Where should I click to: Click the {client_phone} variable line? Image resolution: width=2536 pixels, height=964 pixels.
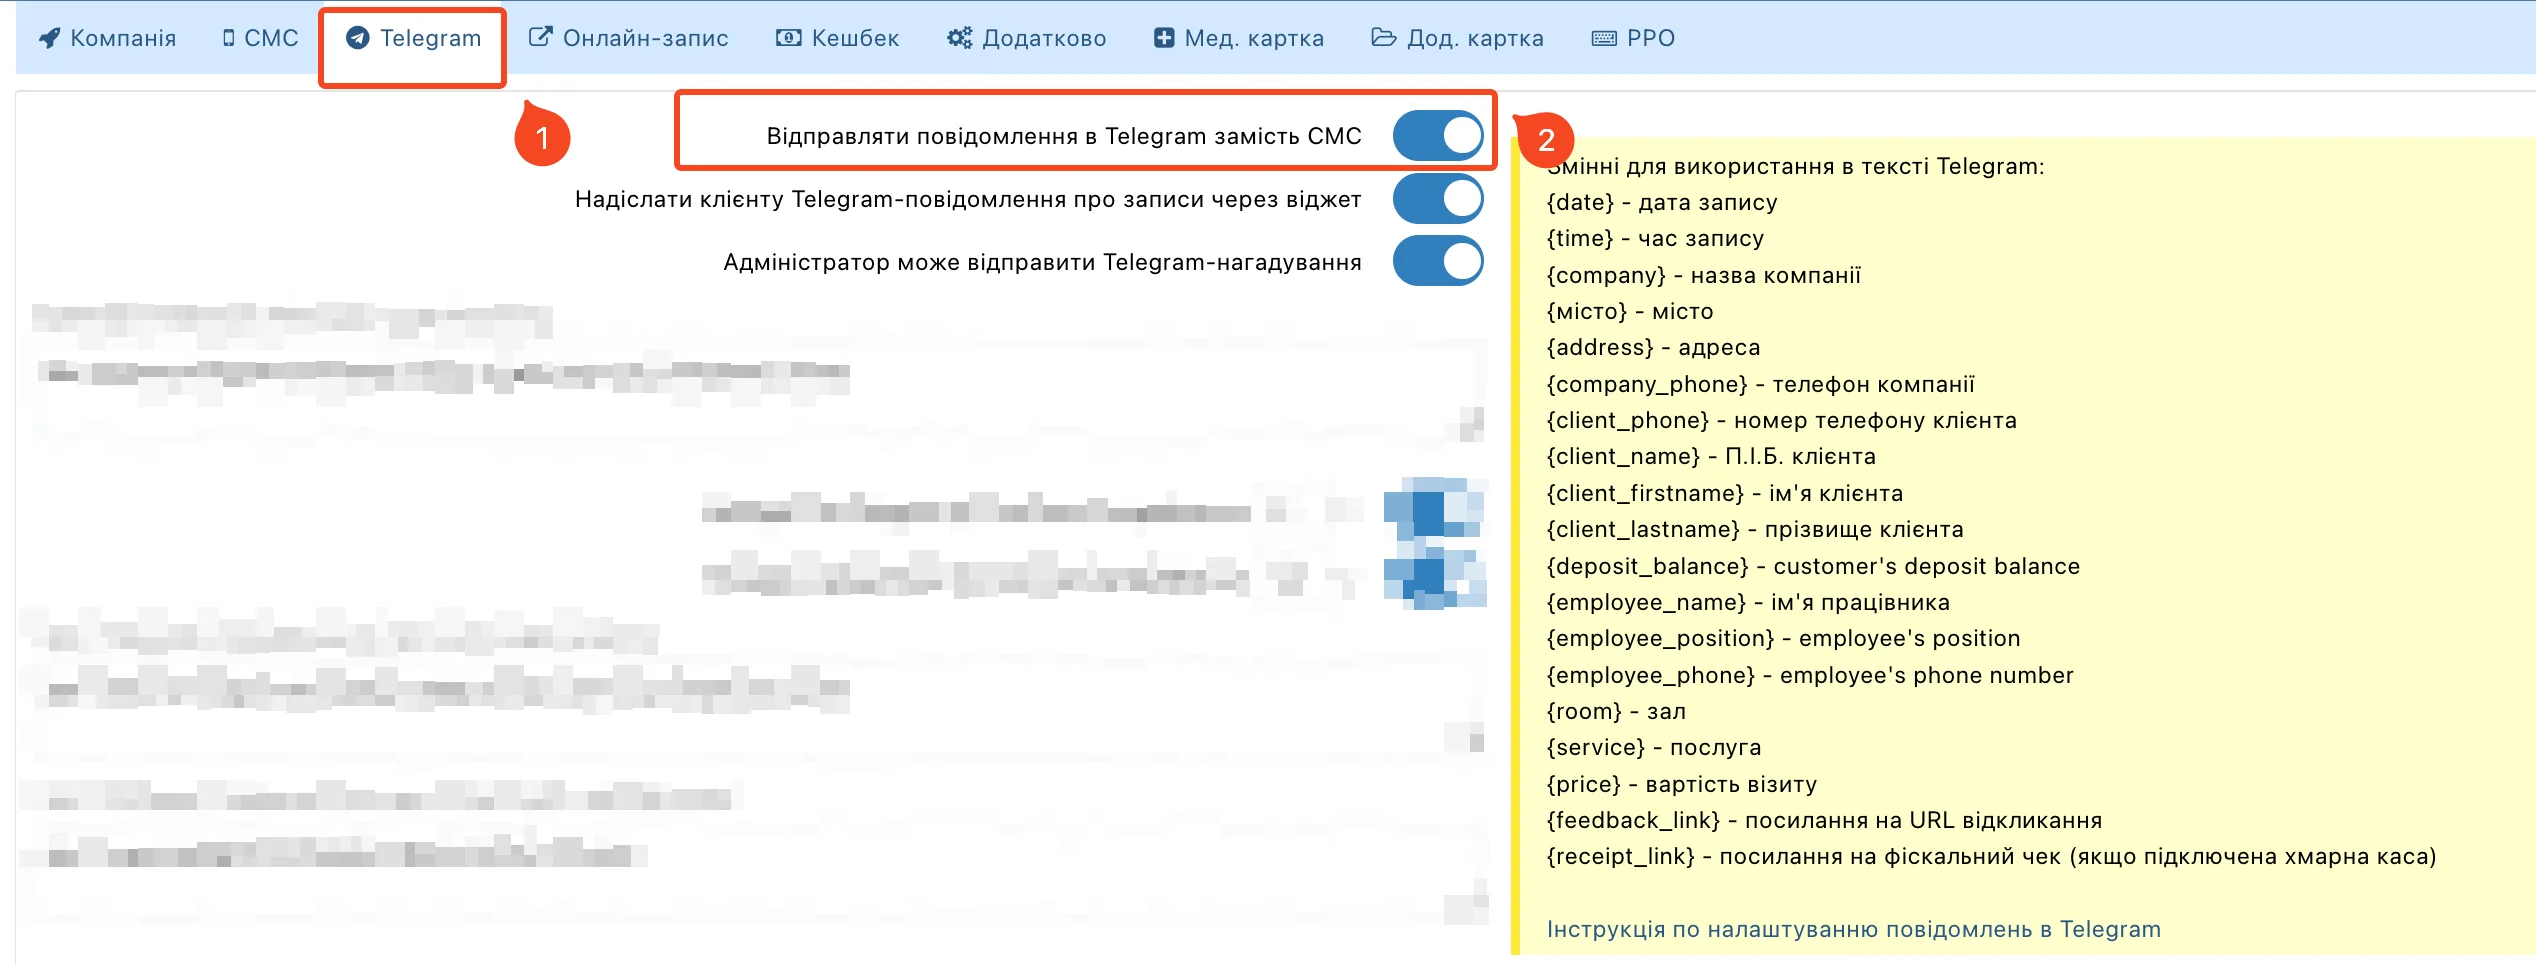click(1782, 420)
